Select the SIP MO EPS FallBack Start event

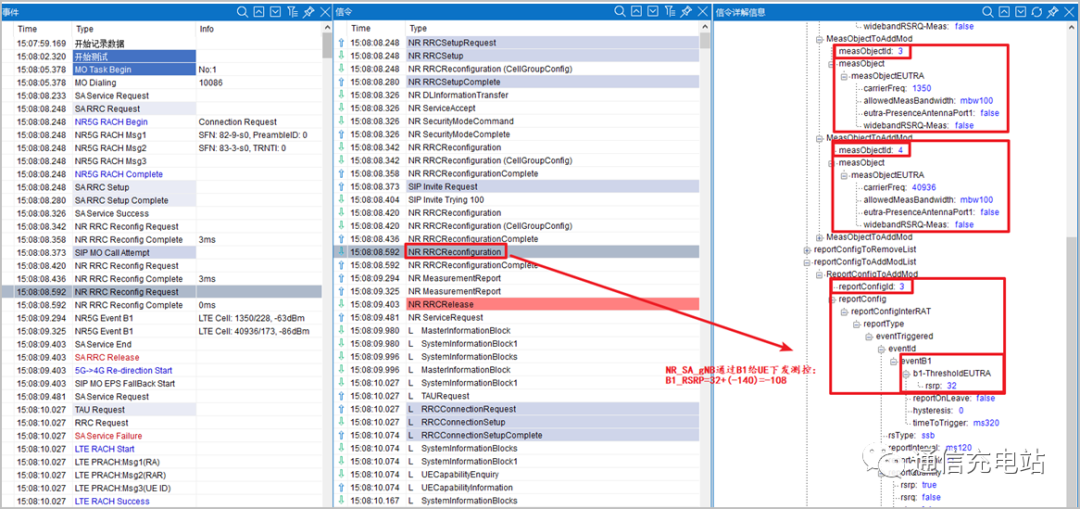point(162,384)
